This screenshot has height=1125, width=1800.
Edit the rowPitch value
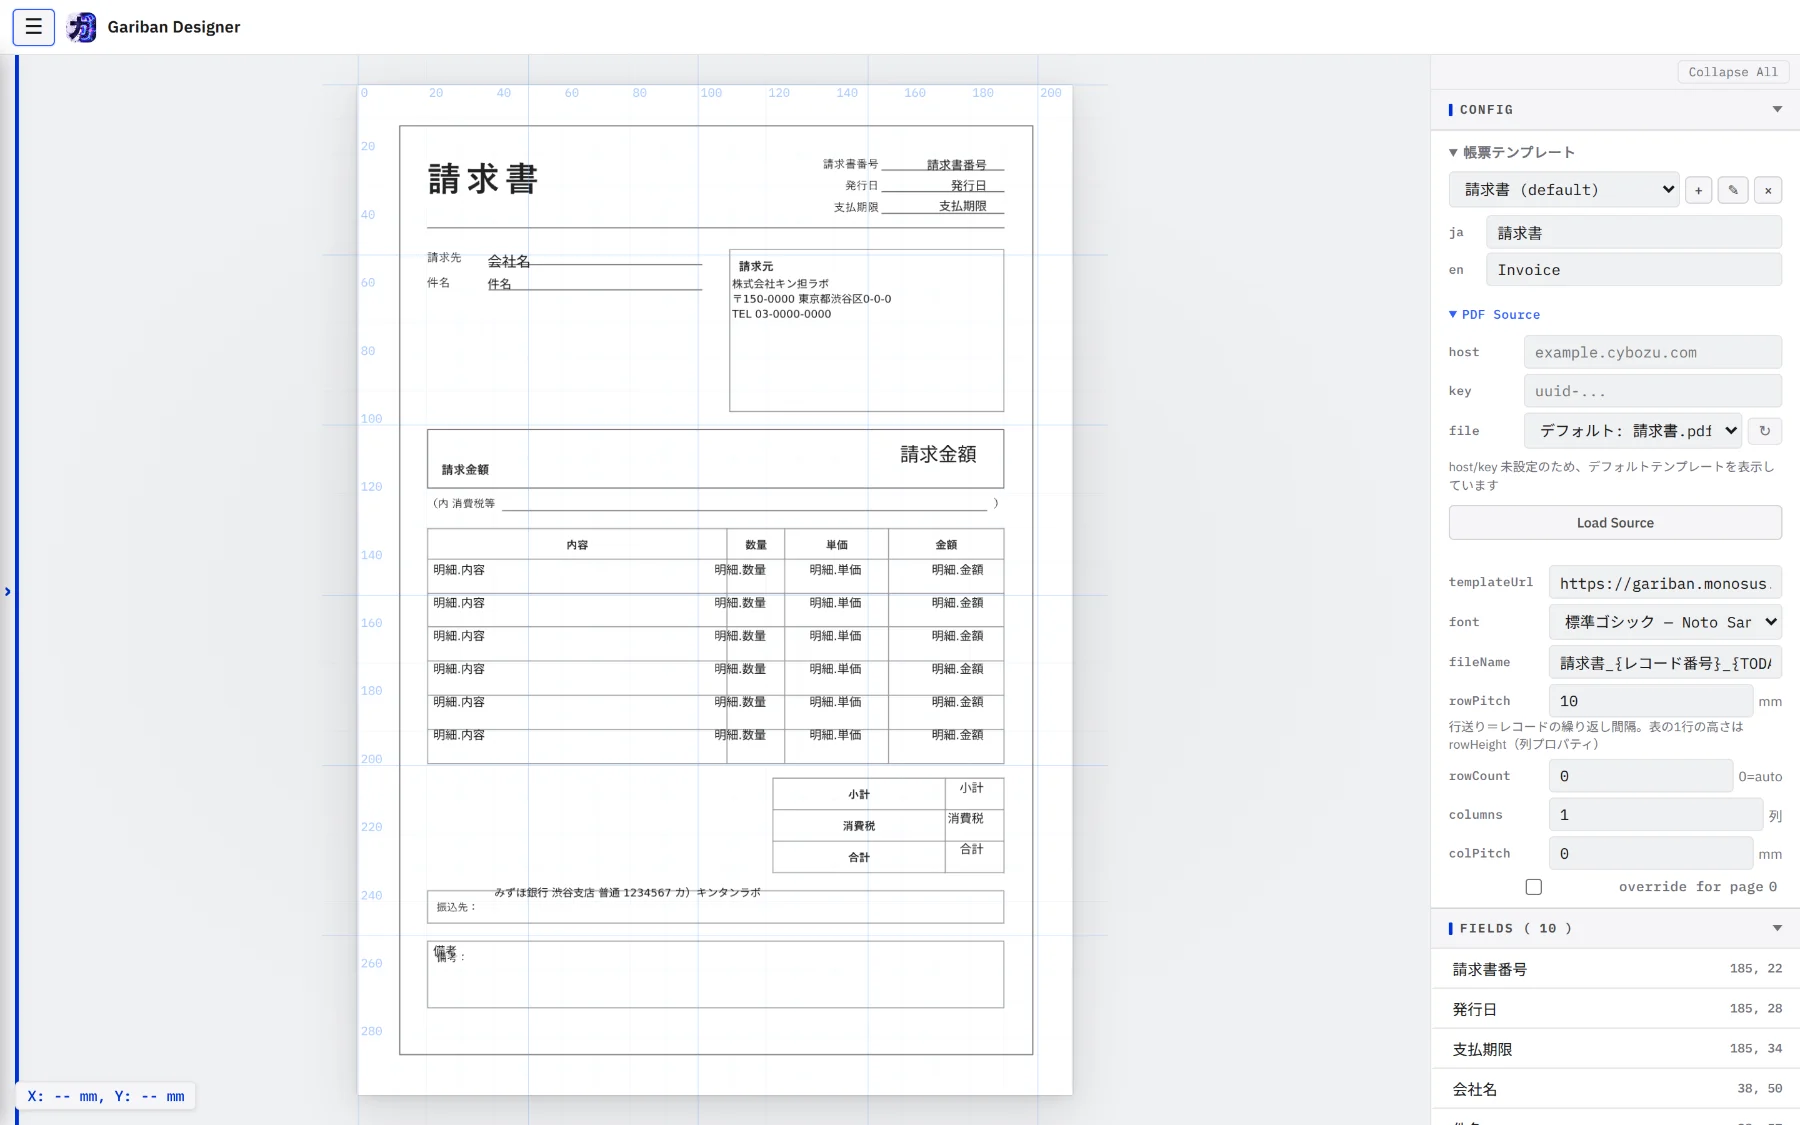point(1650,701)
